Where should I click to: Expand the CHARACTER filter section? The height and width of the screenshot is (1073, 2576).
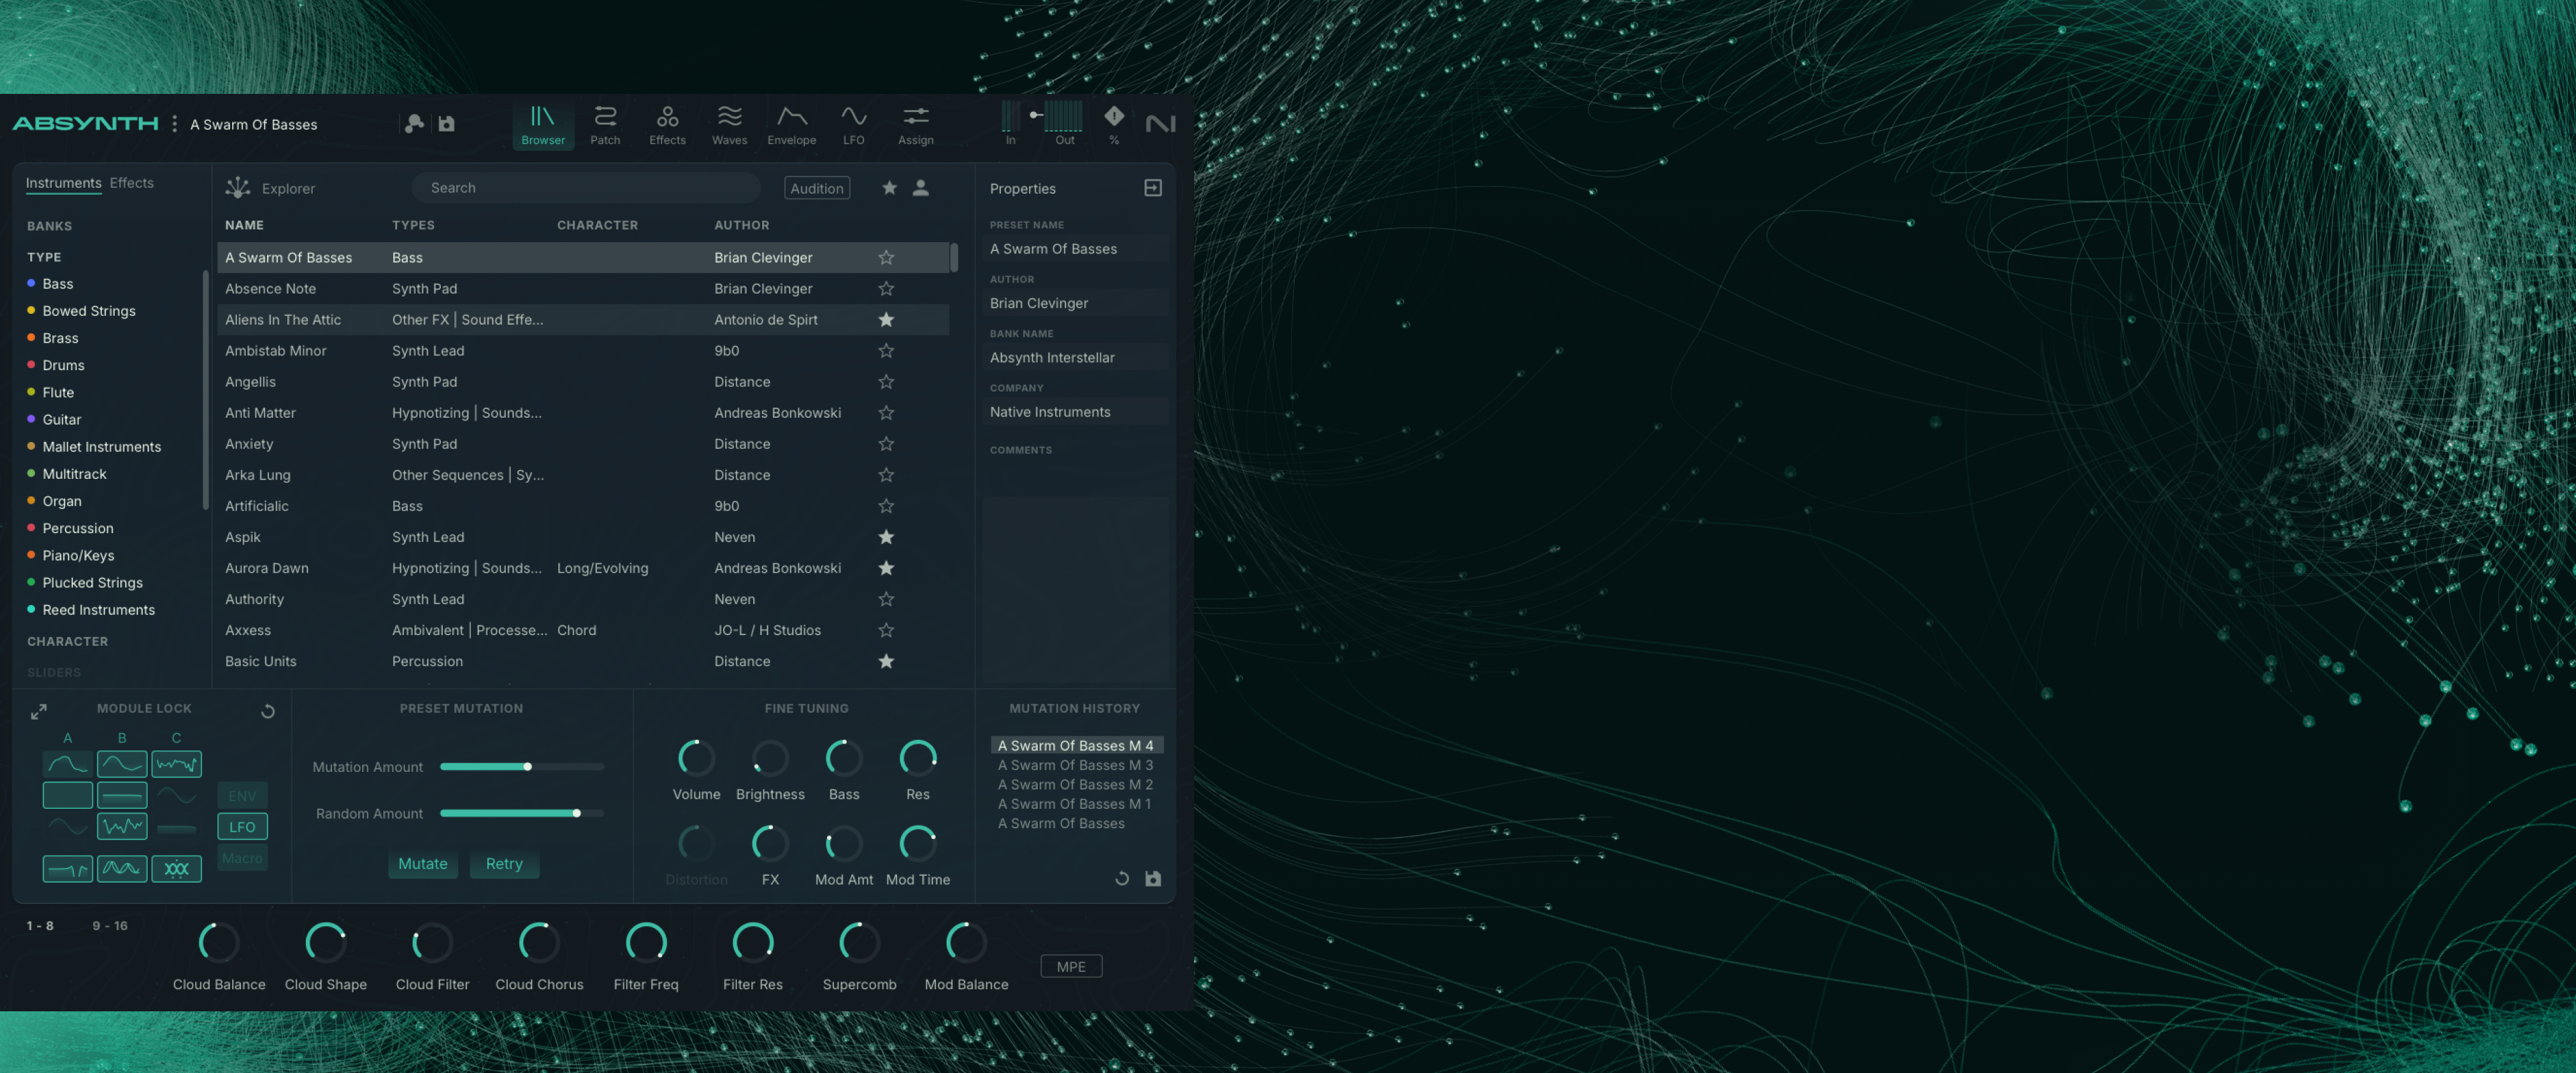pyautogui.click(x=67, y=641)
